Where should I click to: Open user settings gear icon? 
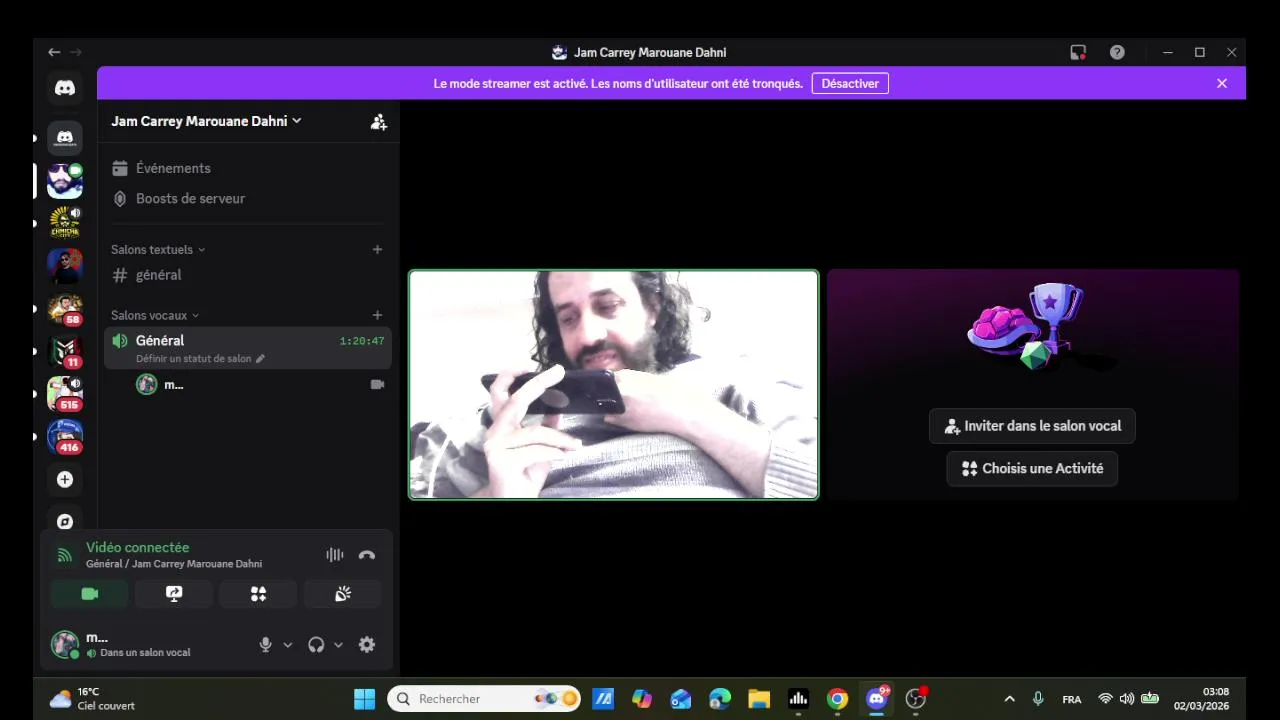point(367,645)
